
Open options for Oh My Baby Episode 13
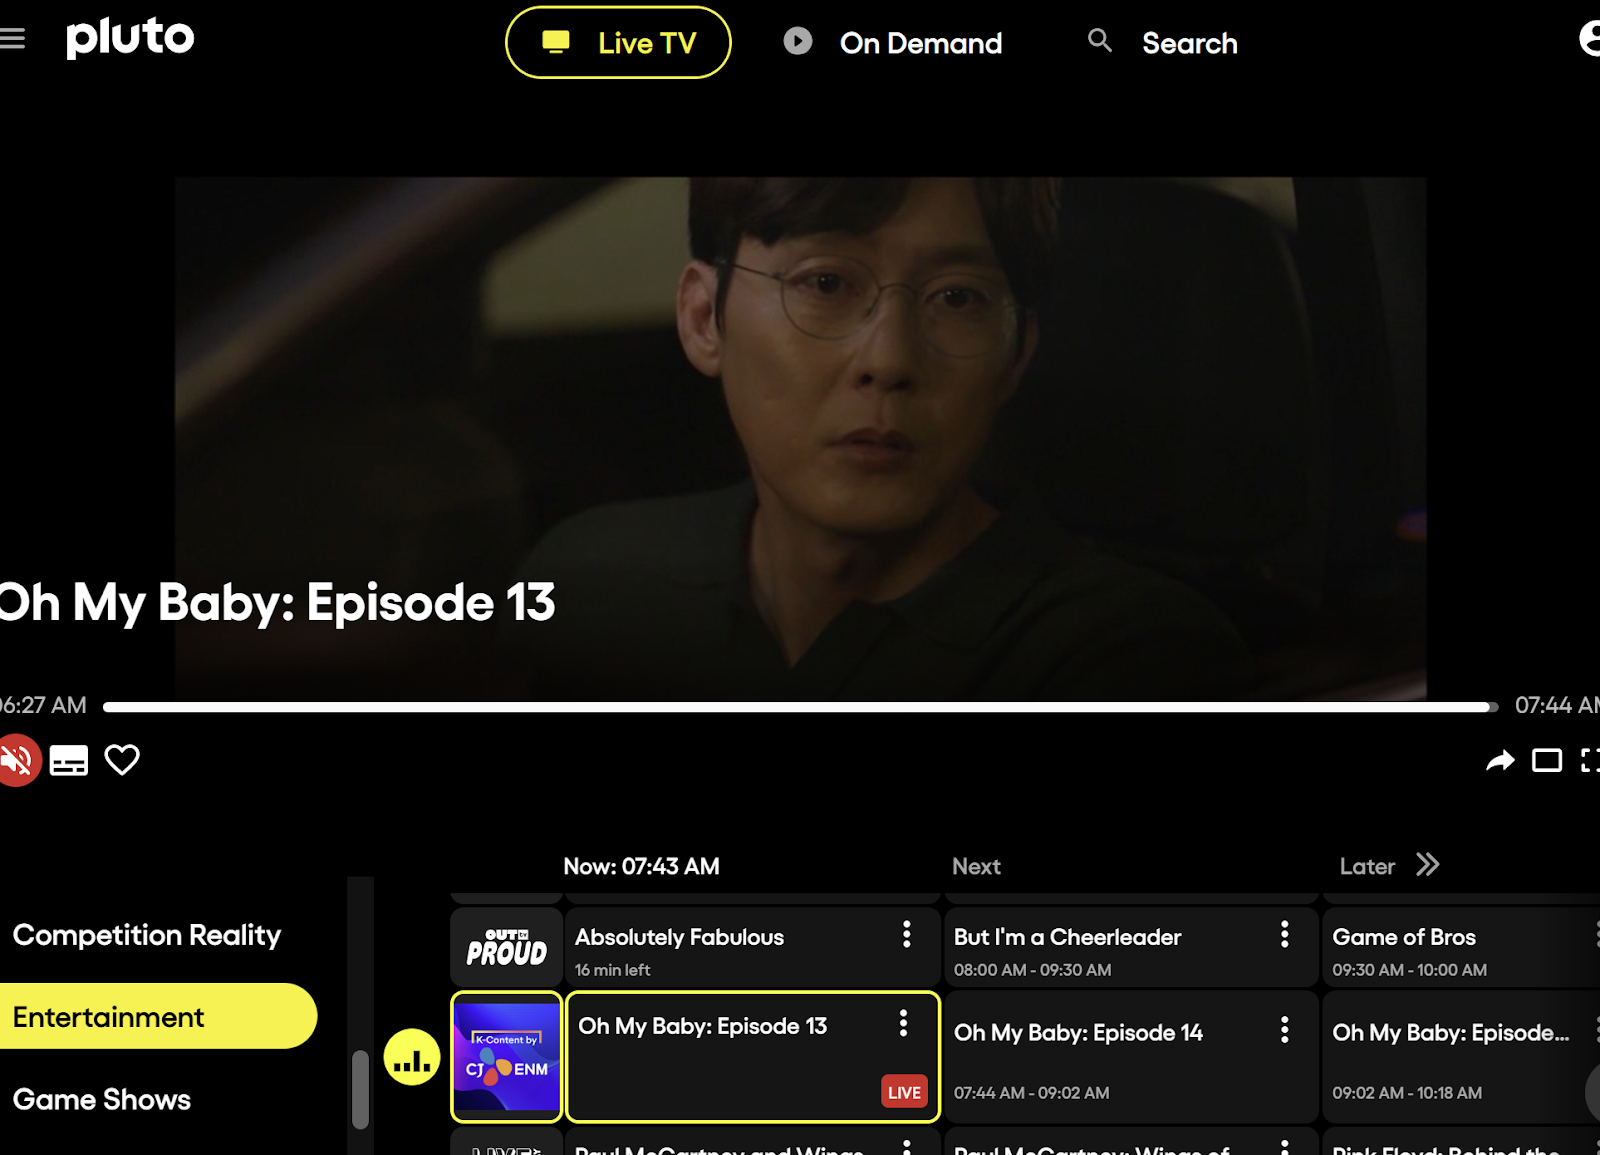point(903,1023)
